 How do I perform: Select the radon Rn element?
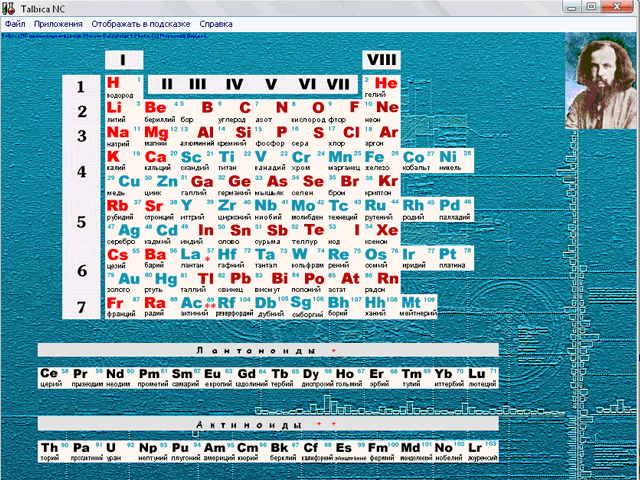[381, 282]
